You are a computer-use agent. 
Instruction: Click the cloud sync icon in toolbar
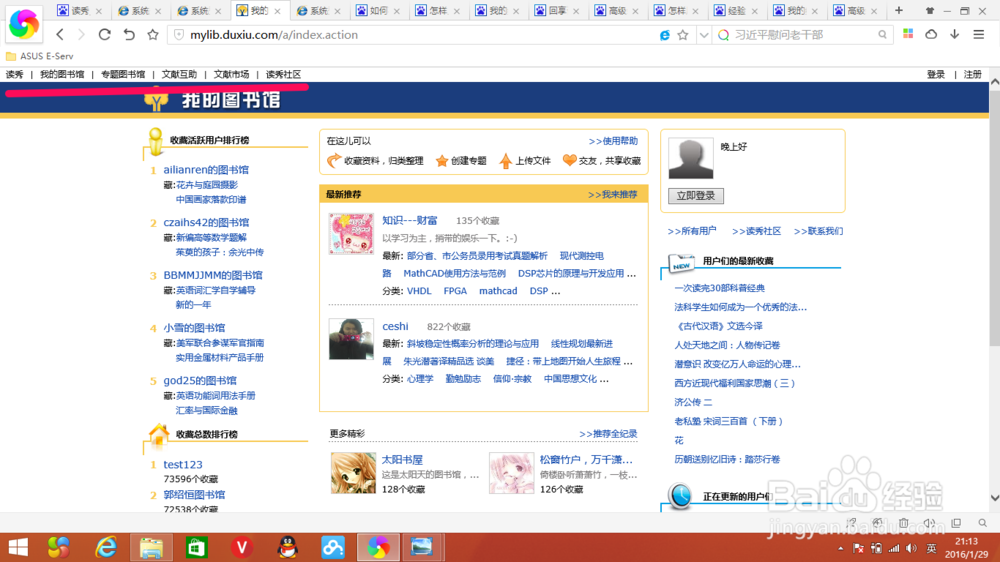tap(931, 34)
